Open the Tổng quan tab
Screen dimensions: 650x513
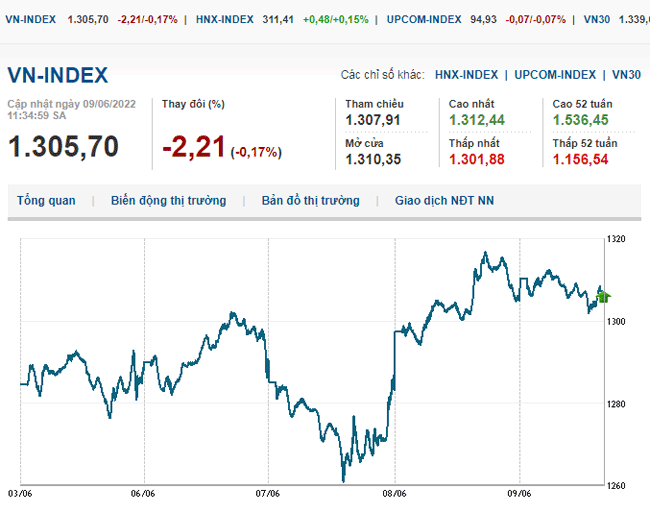pyautogui.click(x=46, y=201)
